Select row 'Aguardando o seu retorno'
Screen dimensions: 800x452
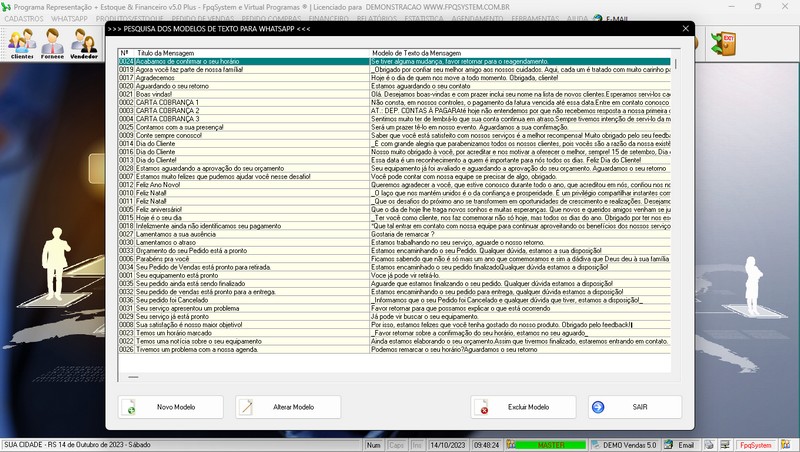tap(394, 86)
